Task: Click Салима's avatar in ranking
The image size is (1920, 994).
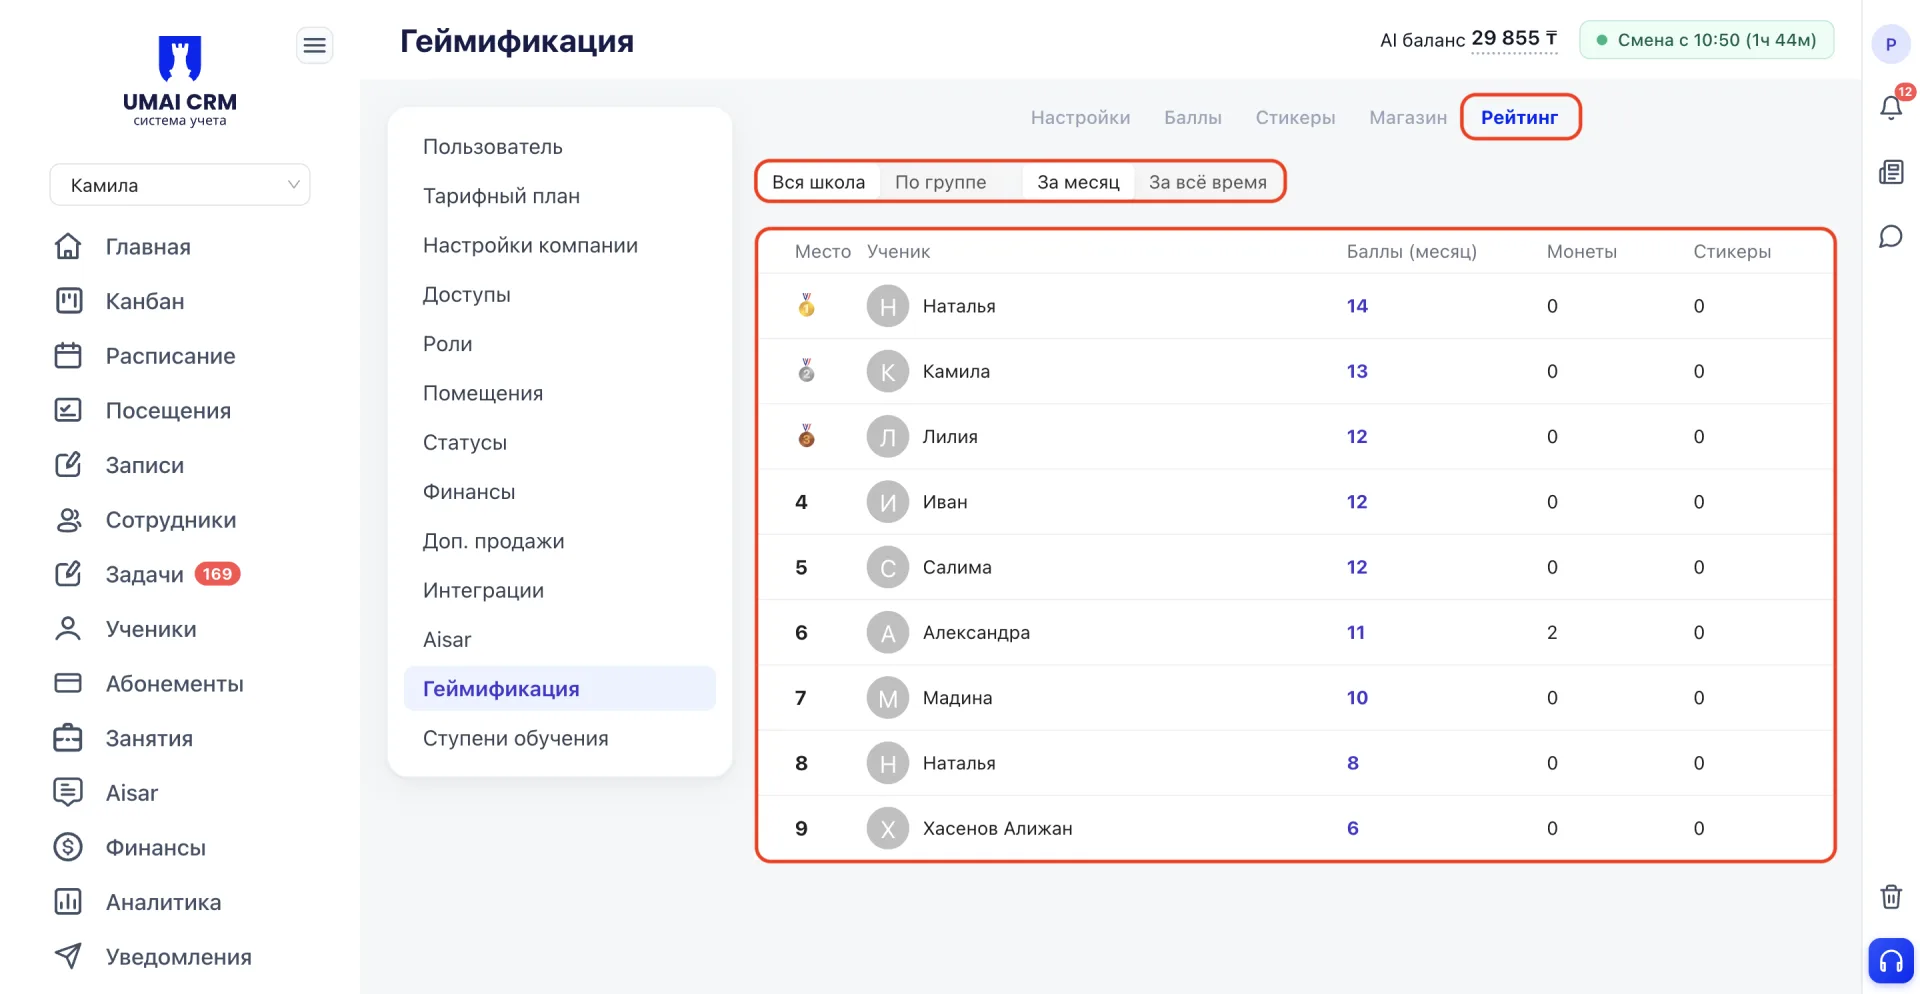Action: click(887, 567)
